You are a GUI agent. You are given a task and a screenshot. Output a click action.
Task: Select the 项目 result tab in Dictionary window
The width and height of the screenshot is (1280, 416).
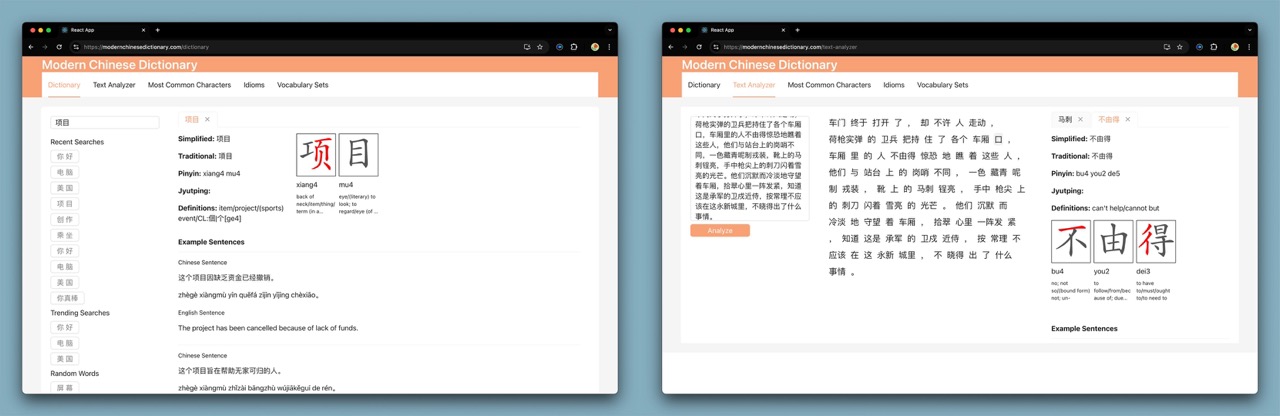192,119
